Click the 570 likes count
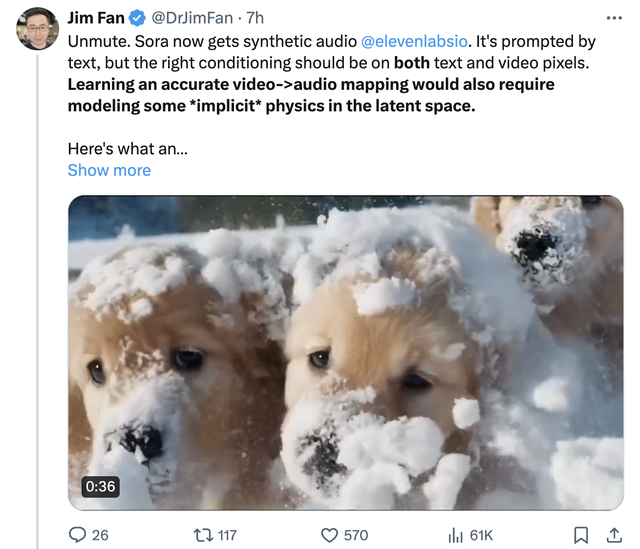The height and width of the screenshot is (549, 640). [x=356, y=535]
